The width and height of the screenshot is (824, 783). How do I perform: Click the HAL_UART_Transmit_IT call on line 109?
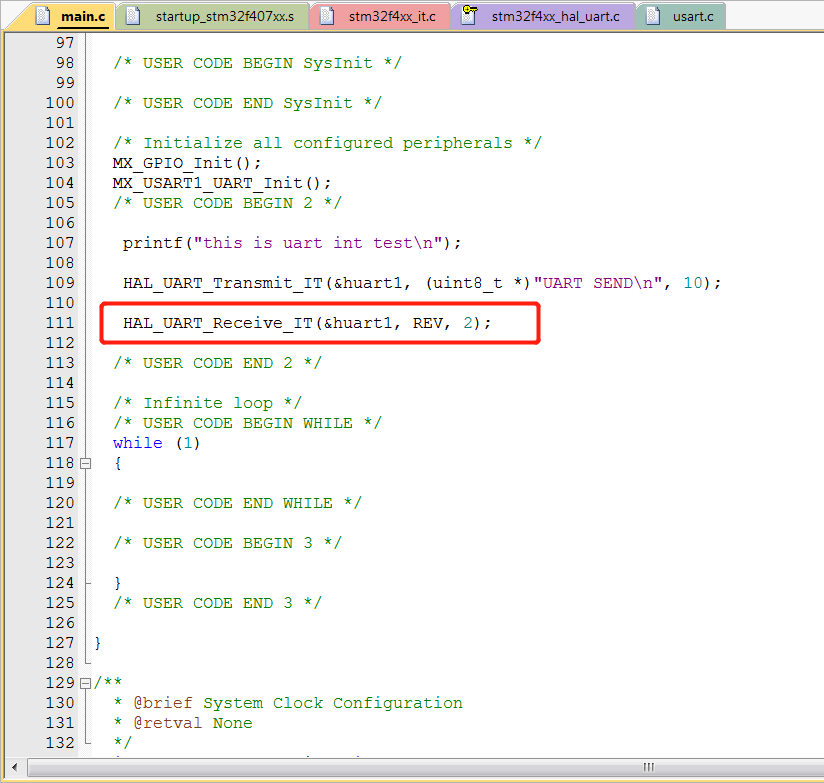tap(422, 283)
